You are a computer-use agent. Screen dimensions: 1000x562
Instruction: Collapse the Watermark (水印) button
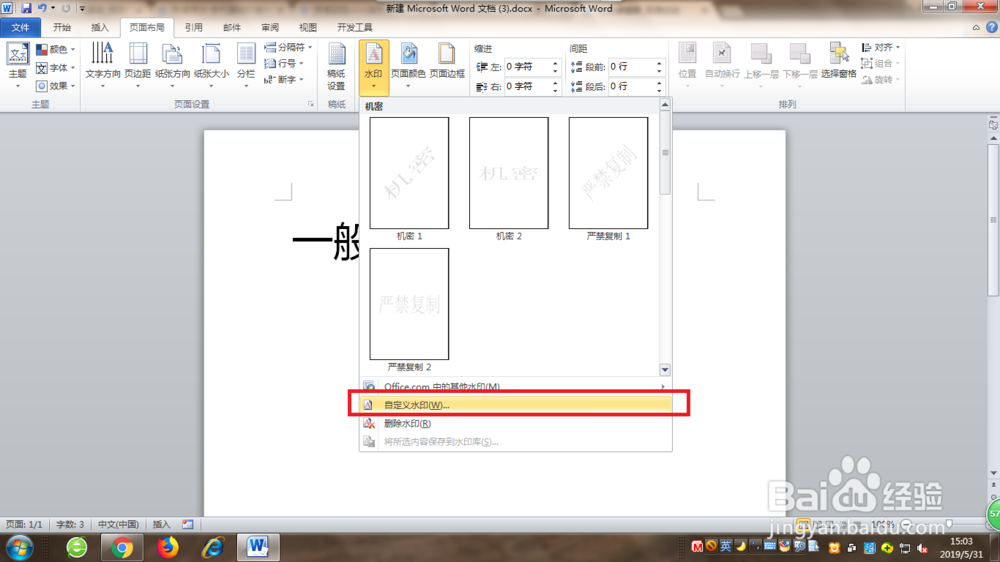[373, 68]
